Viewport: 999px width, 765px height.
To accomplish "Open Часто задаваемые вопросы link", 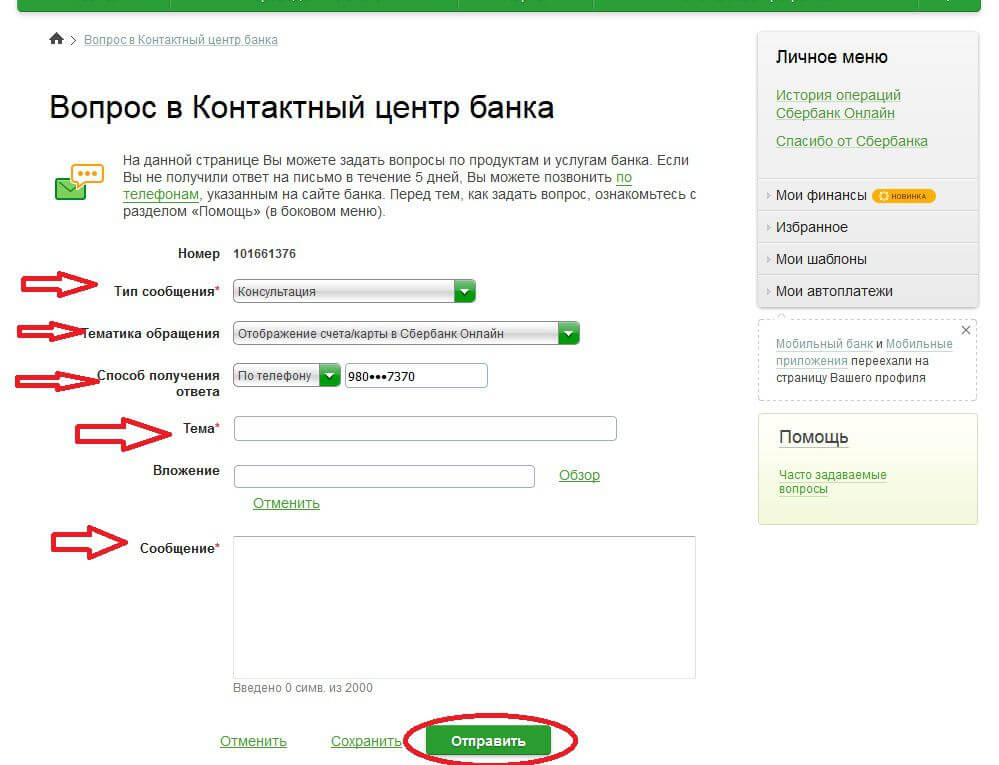I will (x=832, y=482).
